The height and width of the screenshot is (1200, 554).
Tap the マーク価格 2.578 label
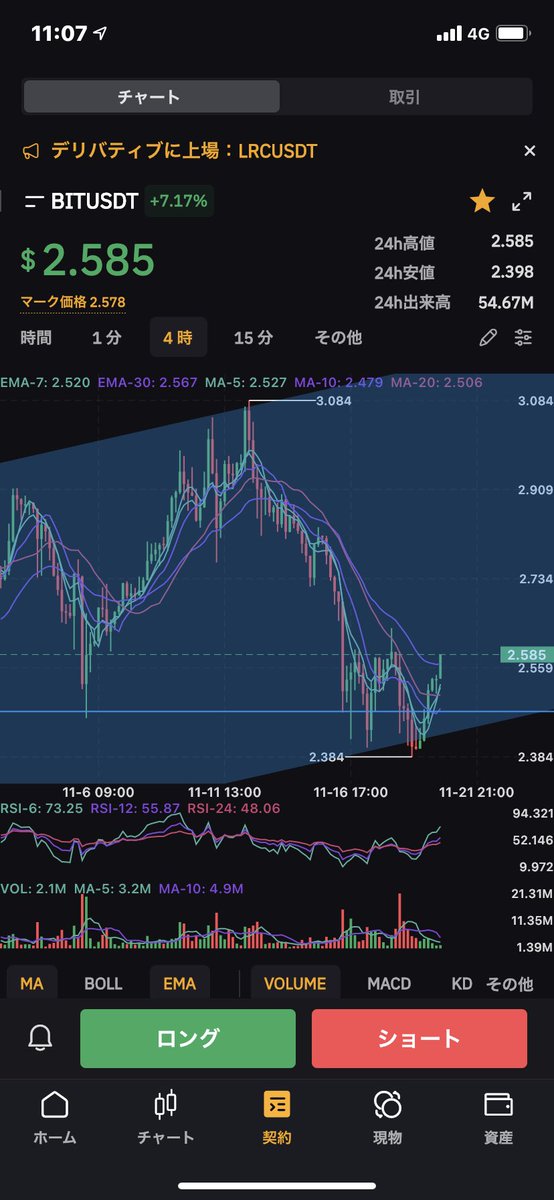[73, 301]
